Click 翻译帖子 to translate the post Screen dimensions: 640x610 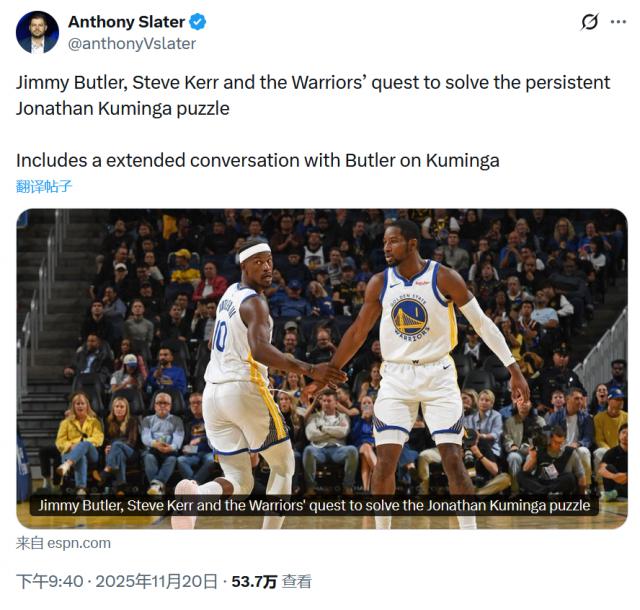click(44, 187)
